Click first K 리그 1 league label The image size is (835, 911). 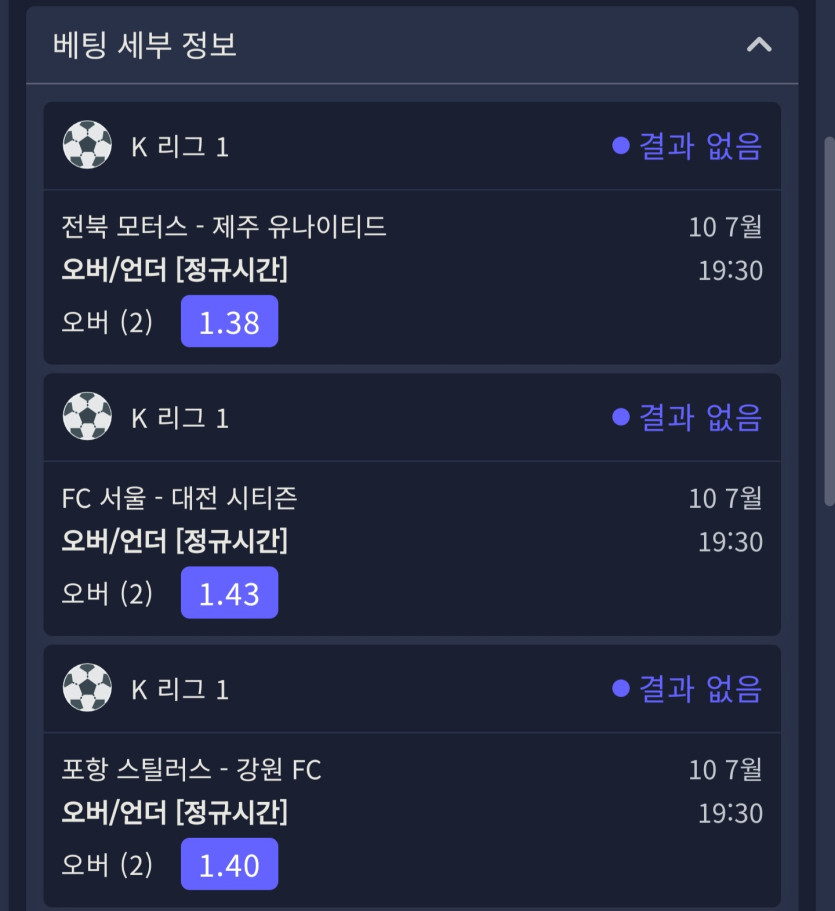click(180, 146)
